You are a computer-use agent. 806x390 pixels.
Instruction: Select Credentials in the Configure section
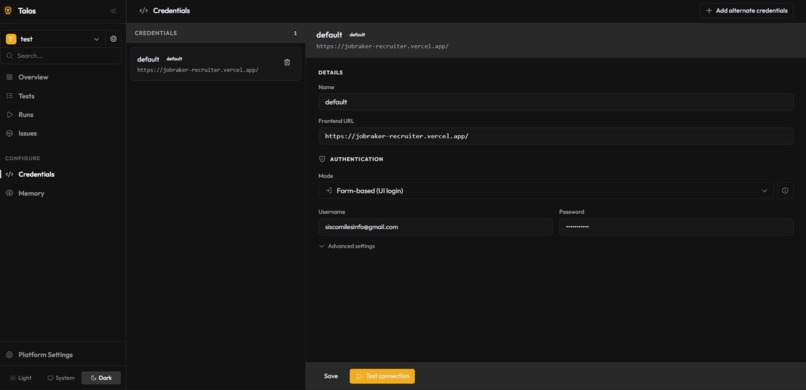pos(36,174)
